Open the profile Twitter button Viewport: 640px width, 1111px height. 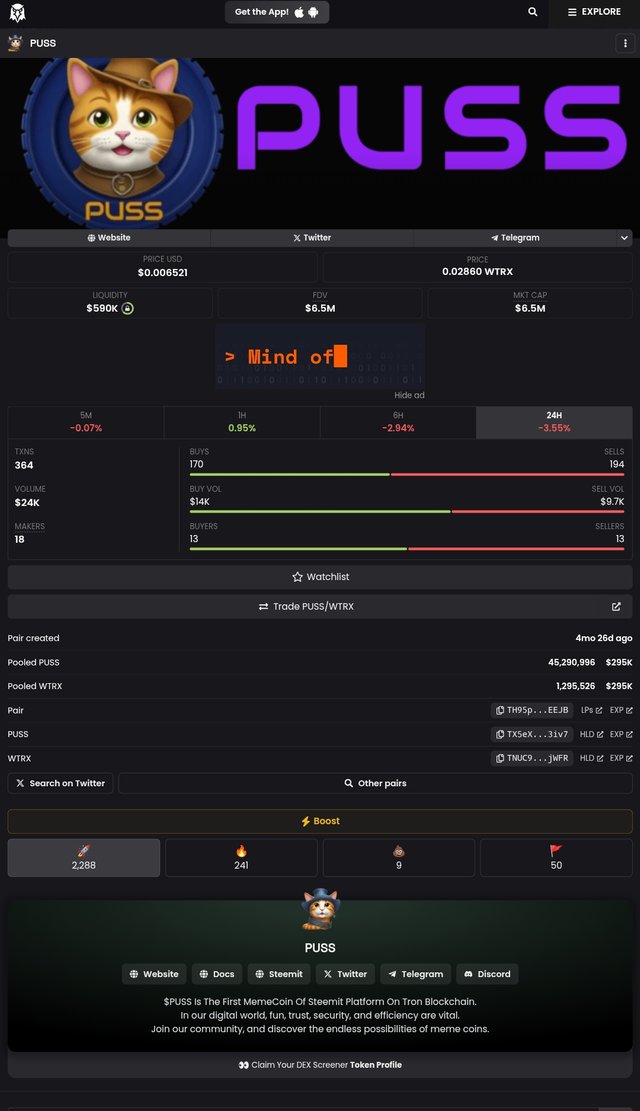pyautogui.click(x=345, y=974)
